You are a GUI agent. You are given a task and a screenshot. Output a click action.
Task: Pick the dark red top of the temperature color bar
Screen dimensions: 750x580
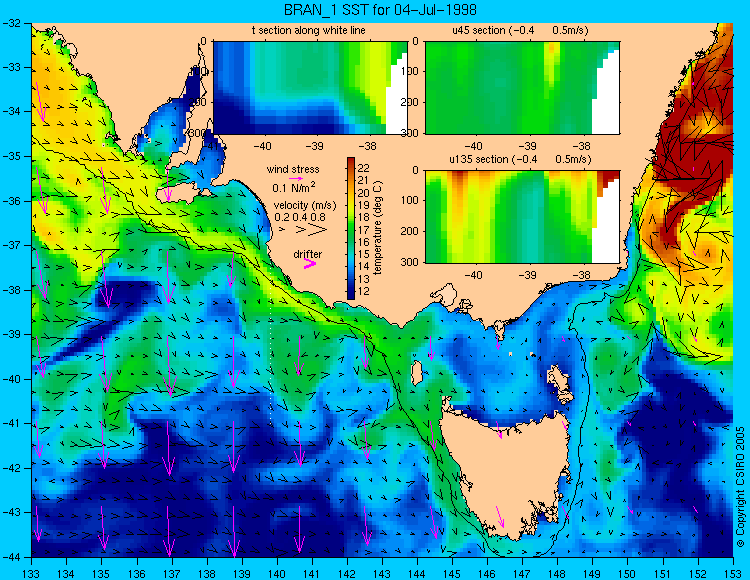click(351, 161)
